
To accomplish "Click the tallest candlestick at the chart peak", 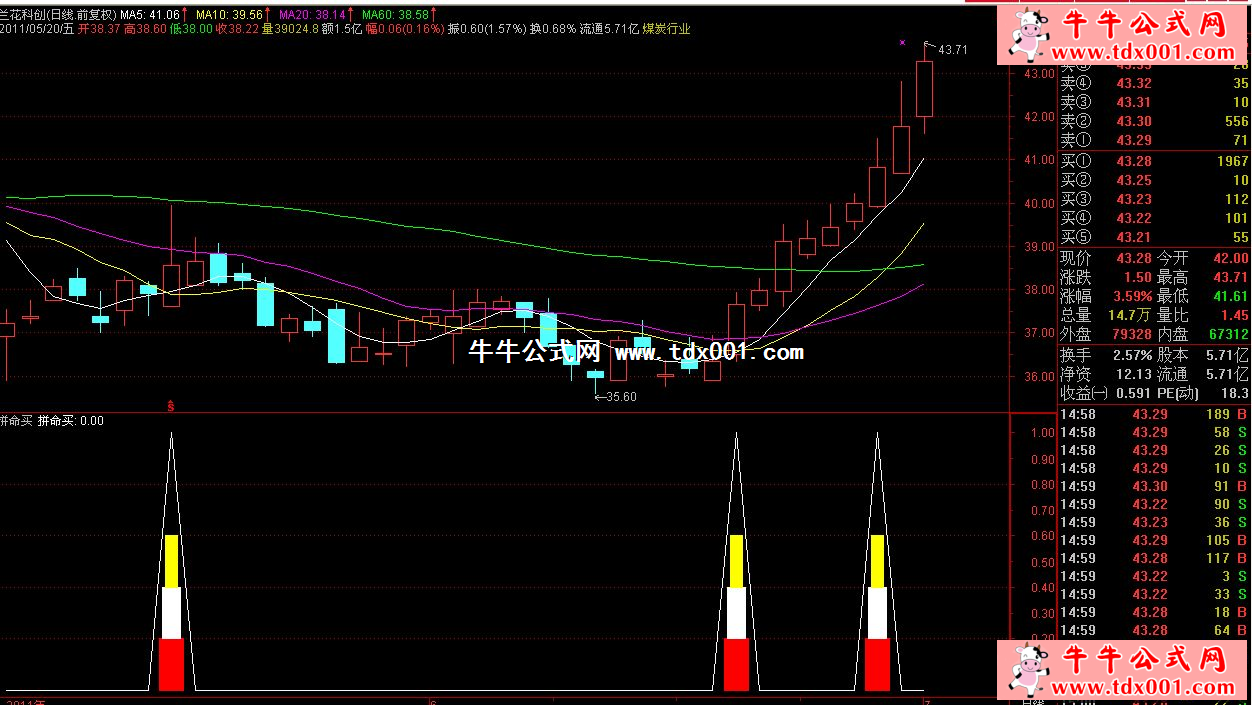I will pyautogui.click(x=924, y=90).
